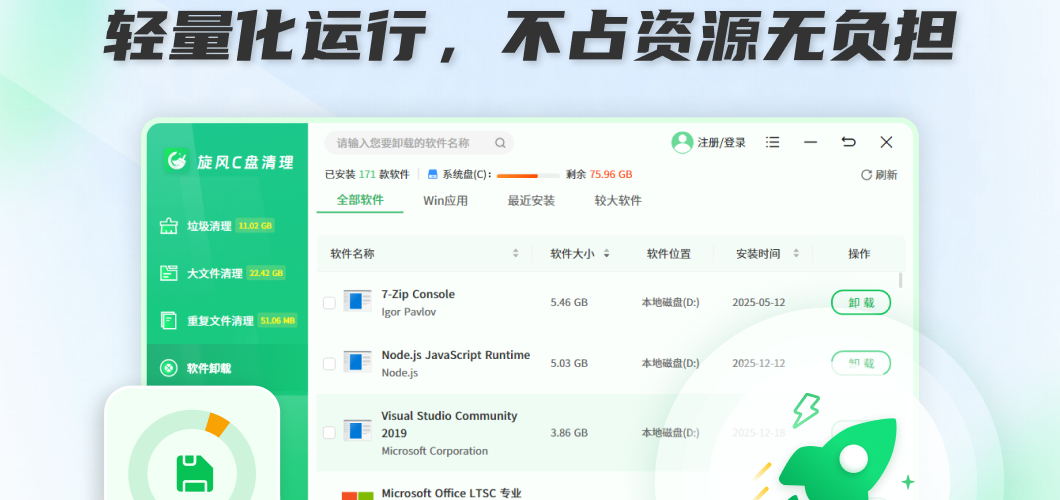Click the 刷新 label

[886, 175]
